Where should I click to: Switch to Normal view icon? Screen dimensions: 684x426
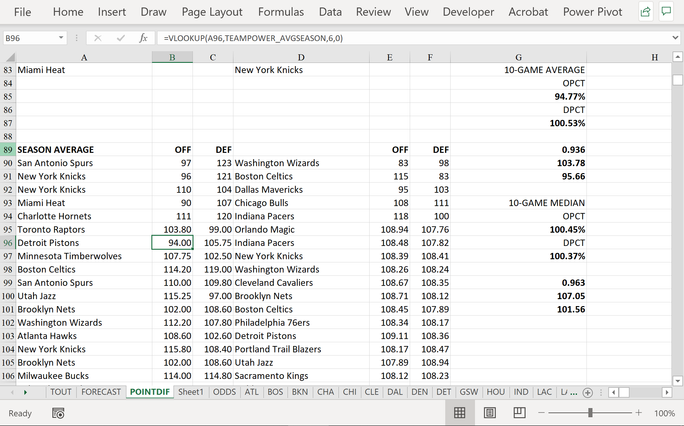[x=460, y=412]
